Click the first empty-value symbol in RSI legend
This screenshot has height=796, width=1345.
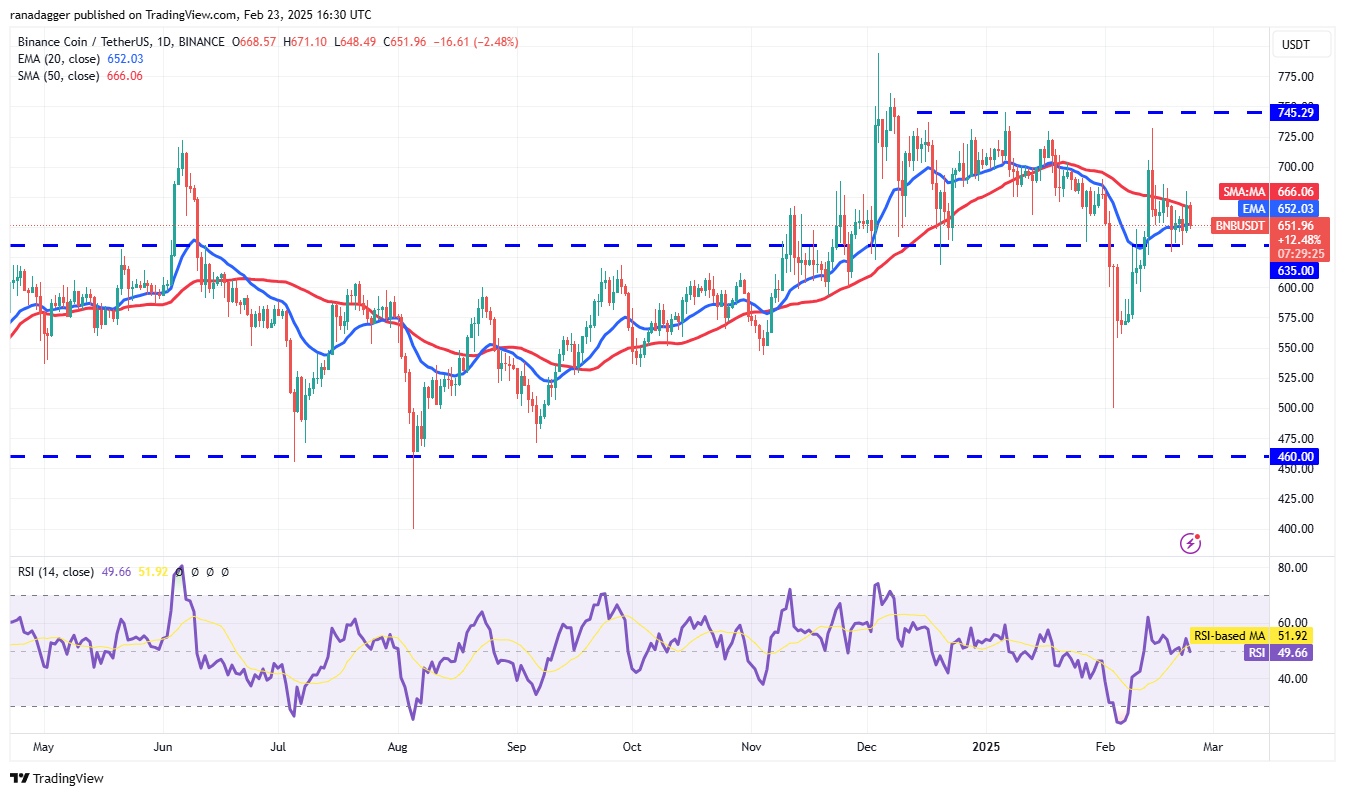tap(180, 572)
